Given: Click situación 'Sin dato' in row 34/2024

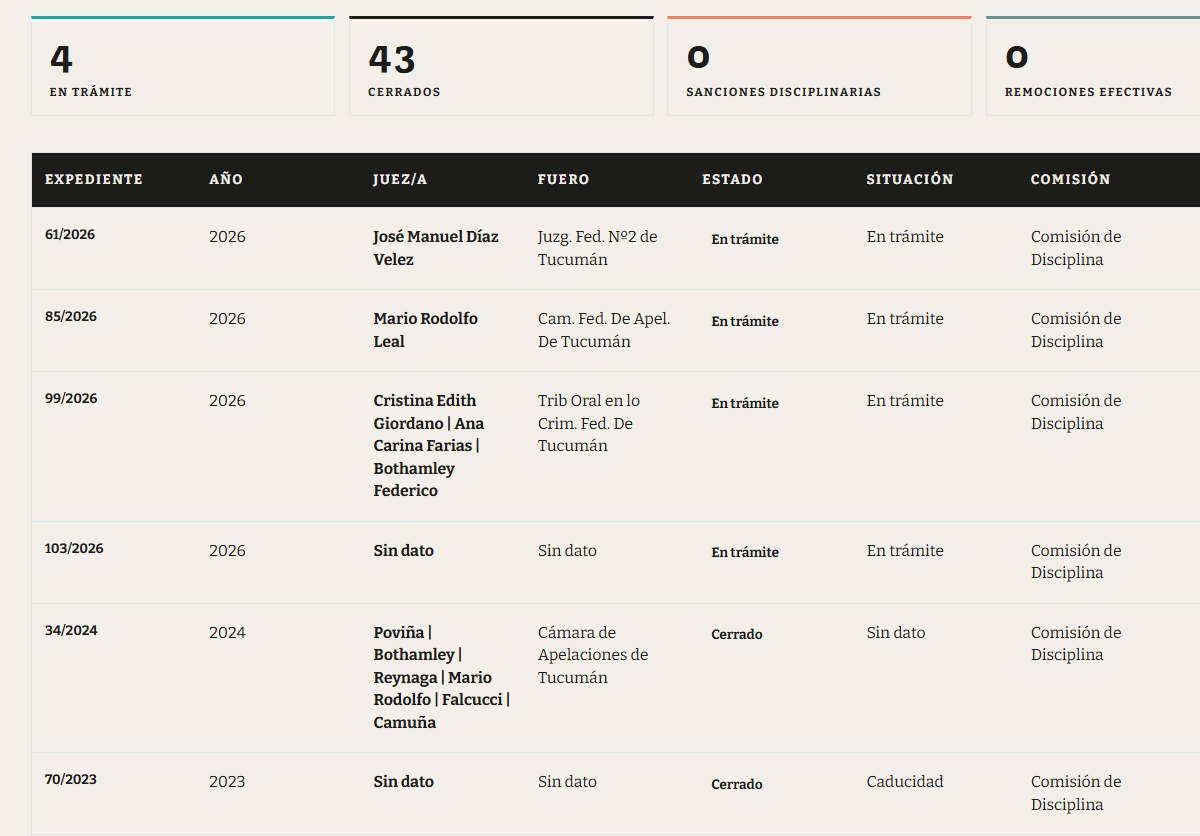Looking at the screenshot, I should 896,633.
